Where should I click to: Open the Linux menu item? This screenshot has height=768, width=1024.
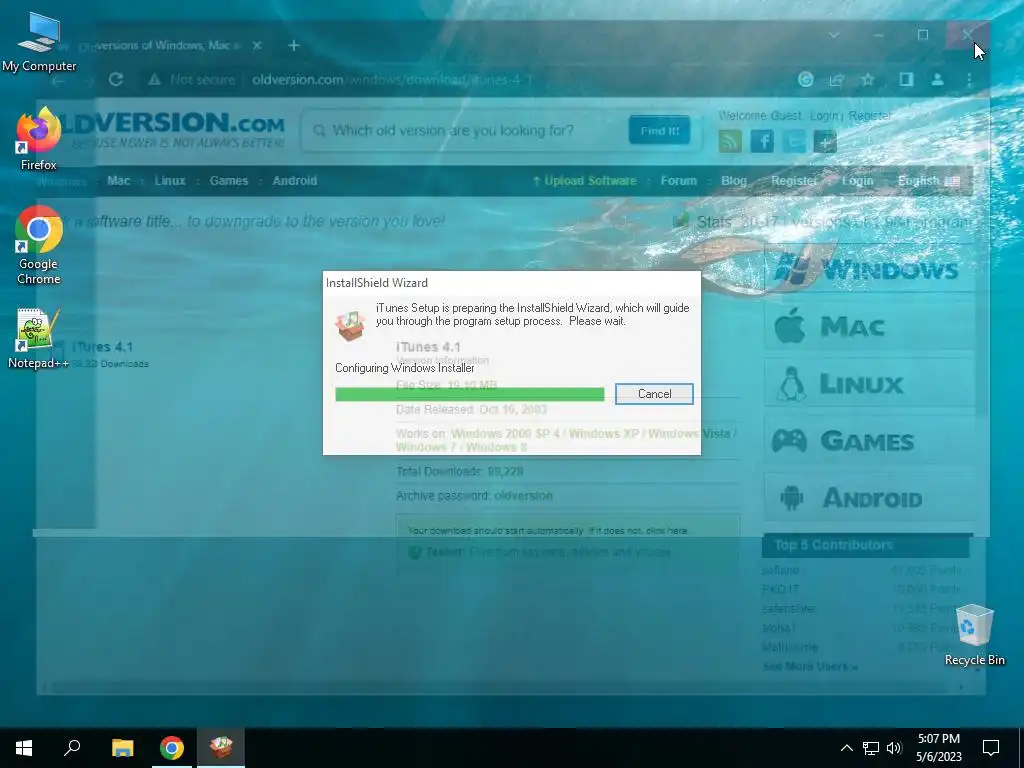click(x=170, y=181)
